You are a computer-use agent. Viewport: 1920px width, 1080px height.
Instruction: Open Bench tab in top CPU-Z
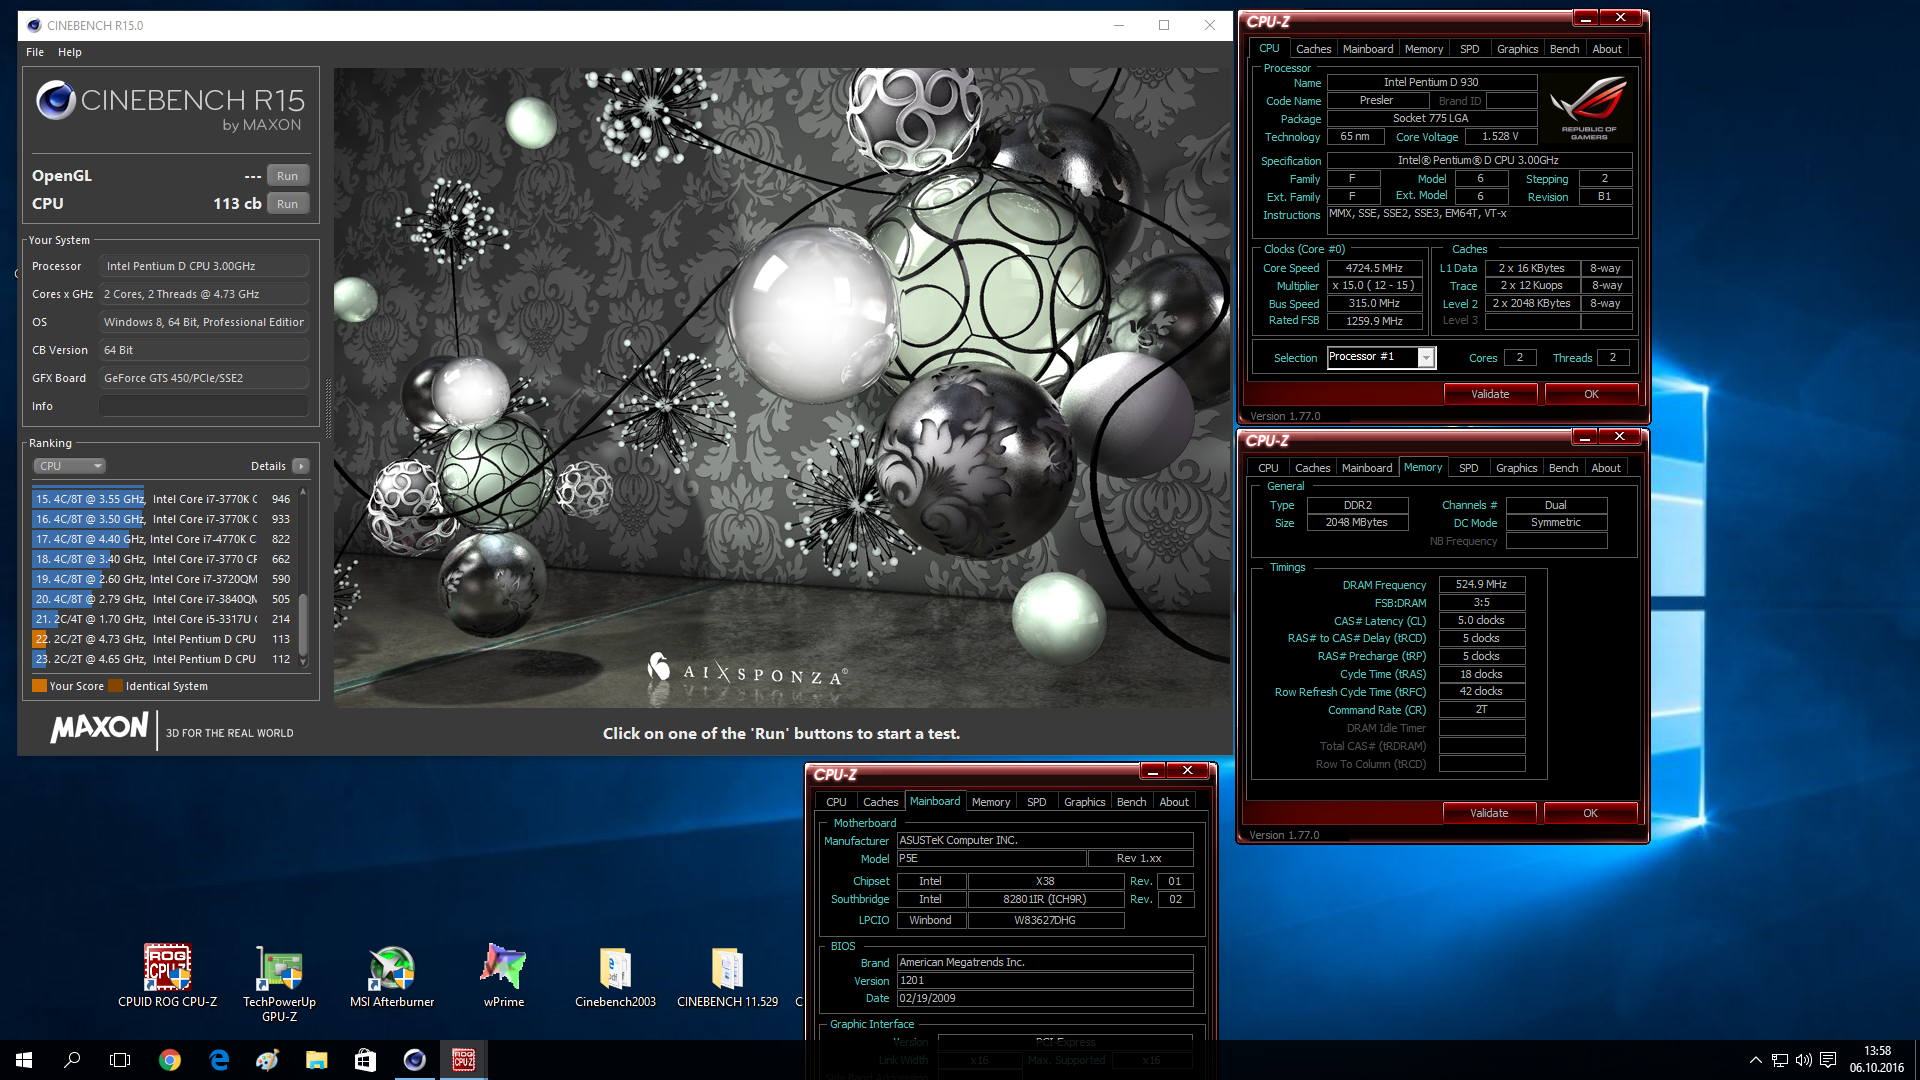click(x=1564, y=49)
